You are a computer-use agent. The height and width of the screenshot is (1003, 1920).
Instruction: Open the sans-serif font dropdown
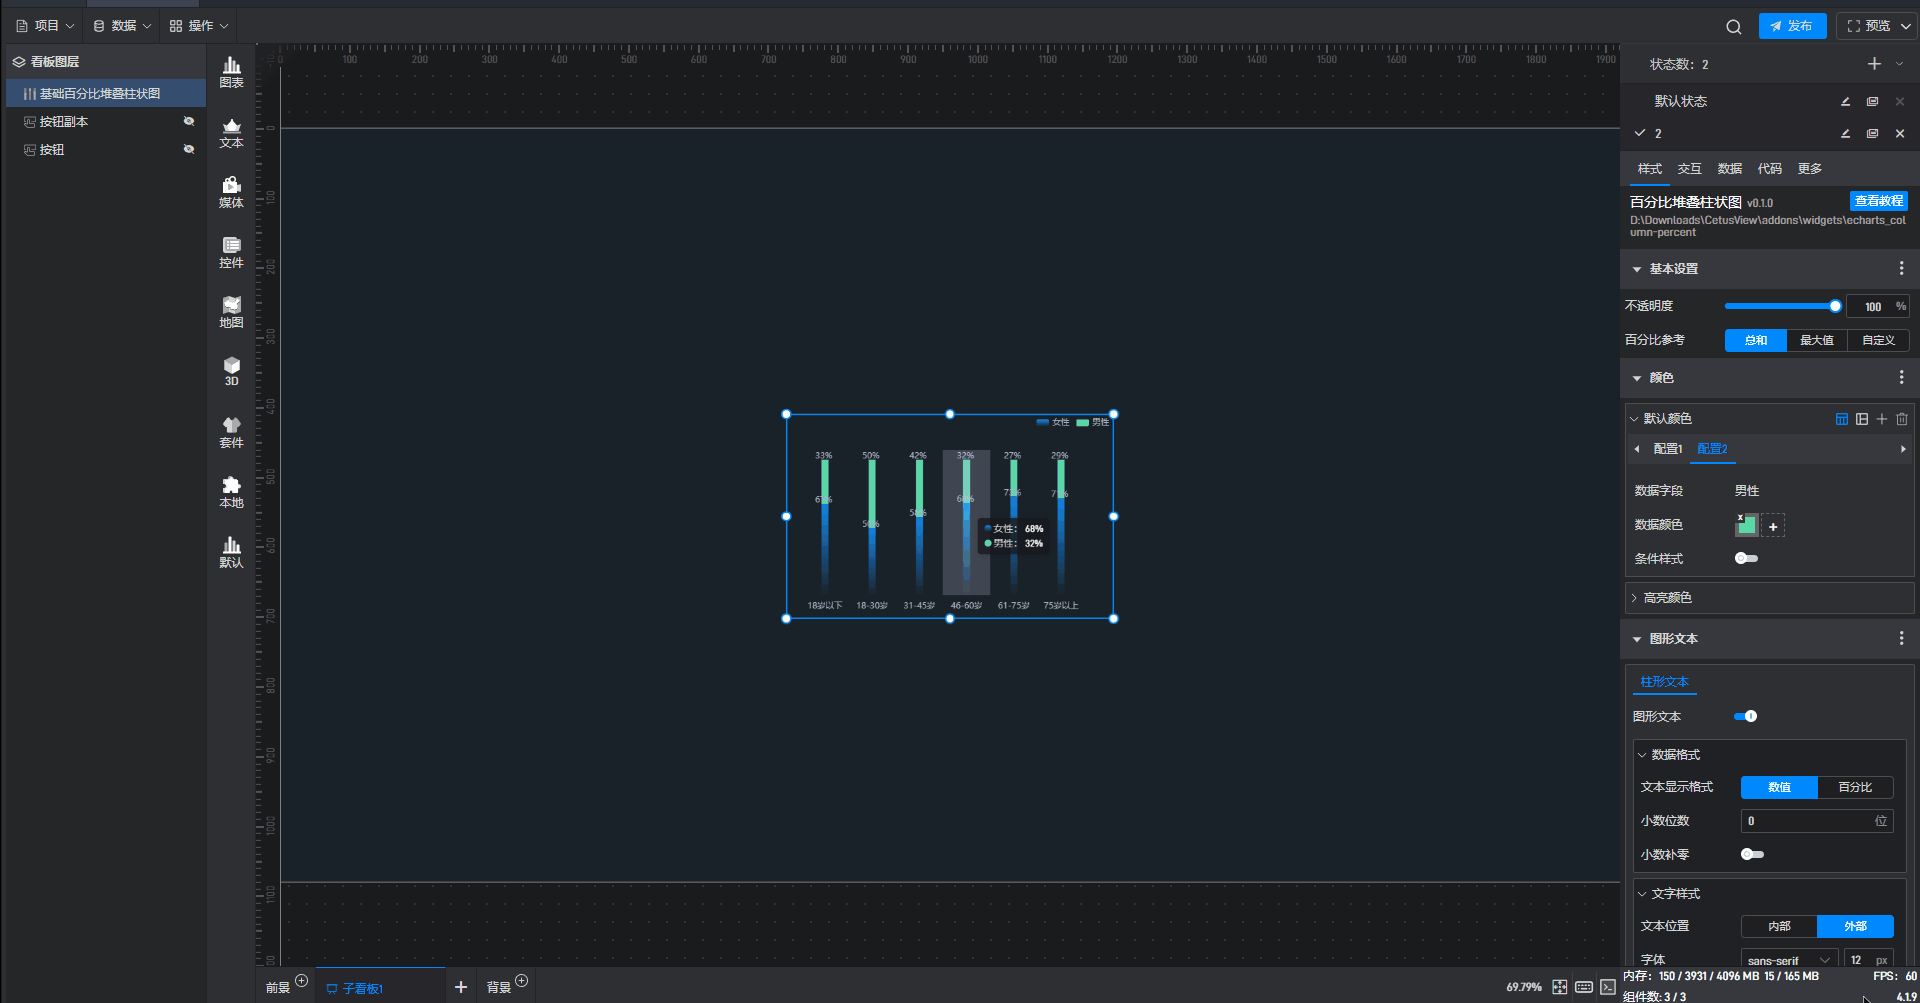(1788, 960)
